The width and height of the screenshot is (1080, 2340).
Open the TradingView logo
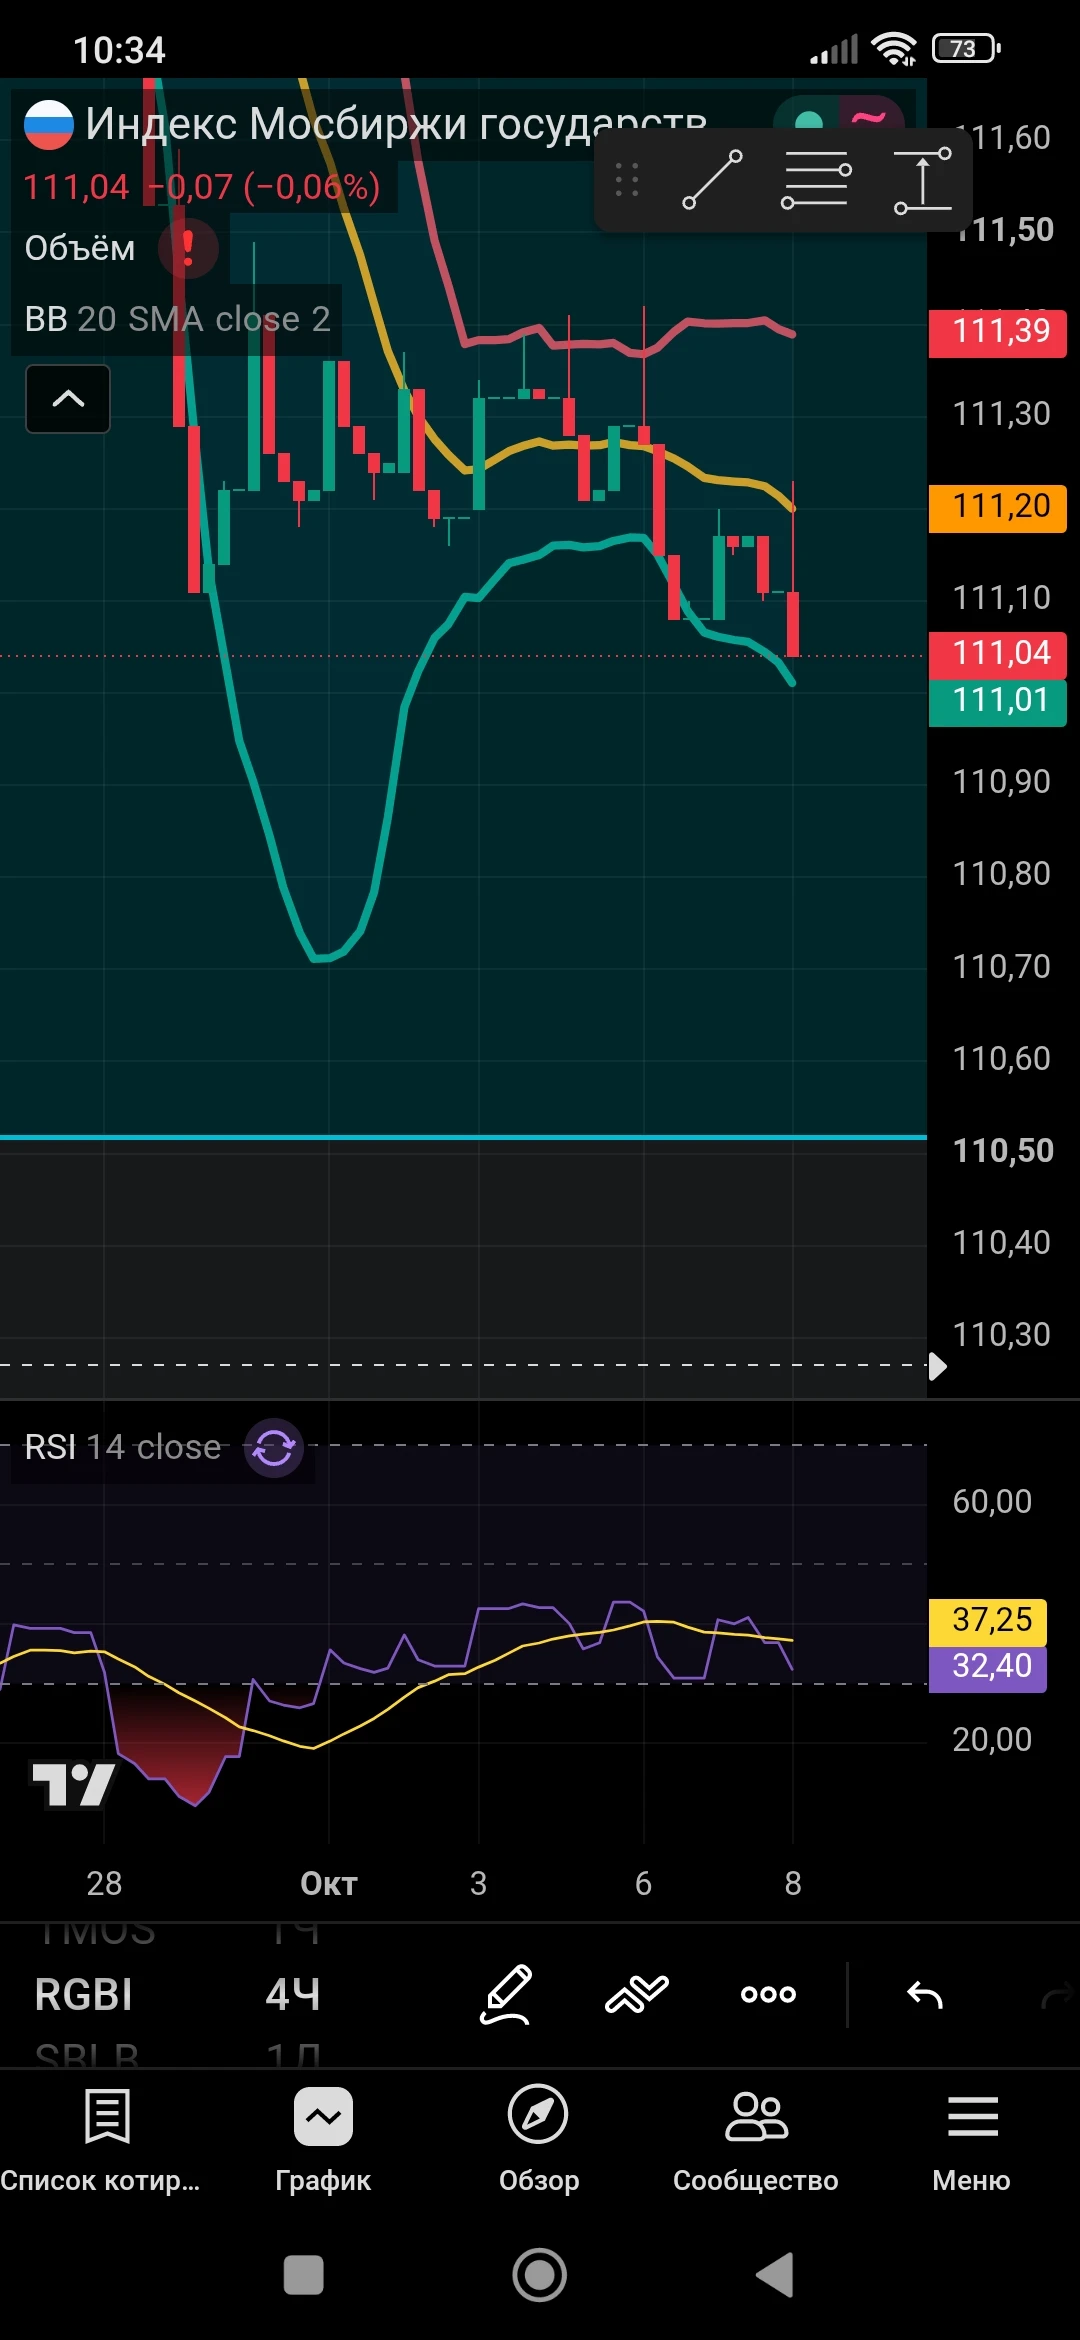click(73, 1784)
